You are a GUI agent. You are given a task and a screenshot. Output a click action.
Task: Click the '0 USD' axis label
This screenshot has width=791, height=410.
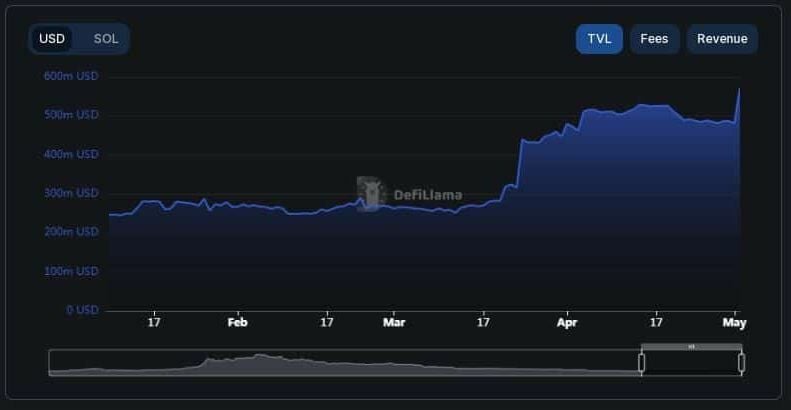click(82, 310)
